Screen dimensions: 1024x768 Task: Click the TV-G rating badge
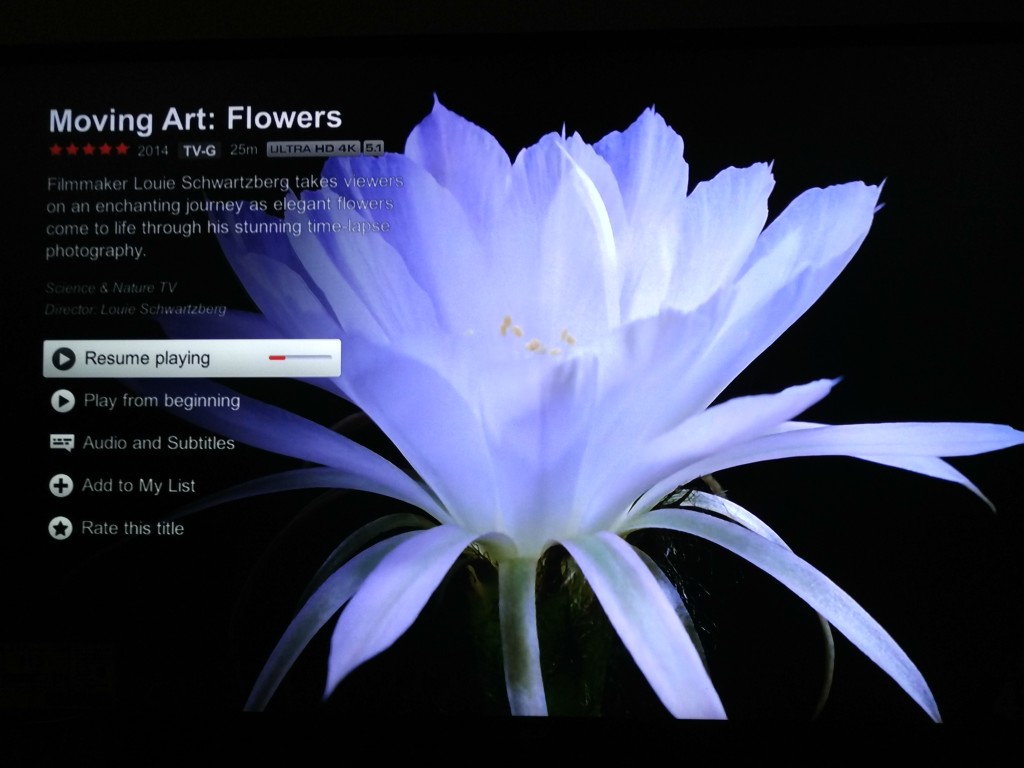point(199,150)
